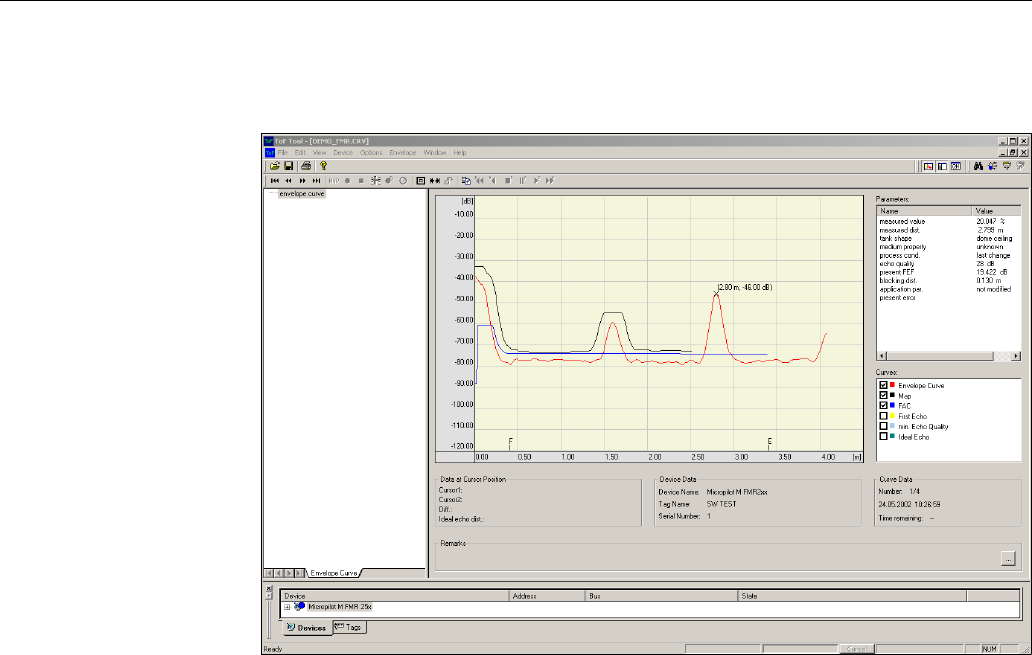1032x655 pixels.
Task: Click the Remarks ellipsis button
Action: (1008, 558)
